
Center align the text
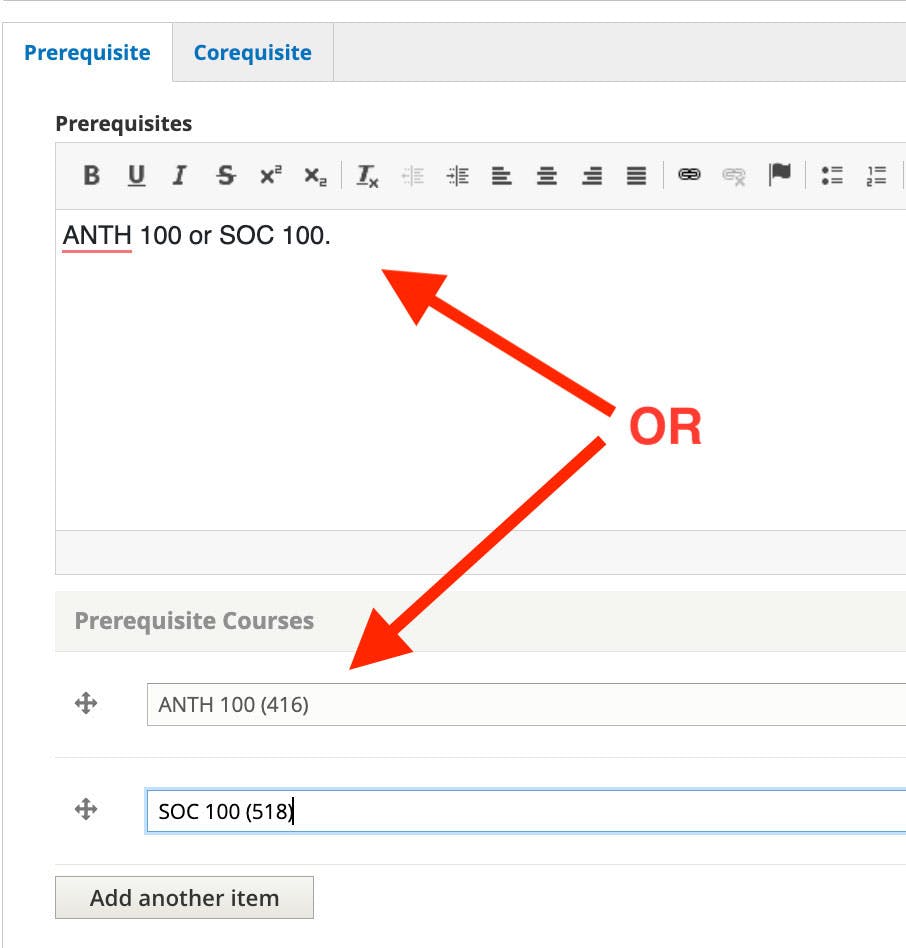(x=547, y=176)
